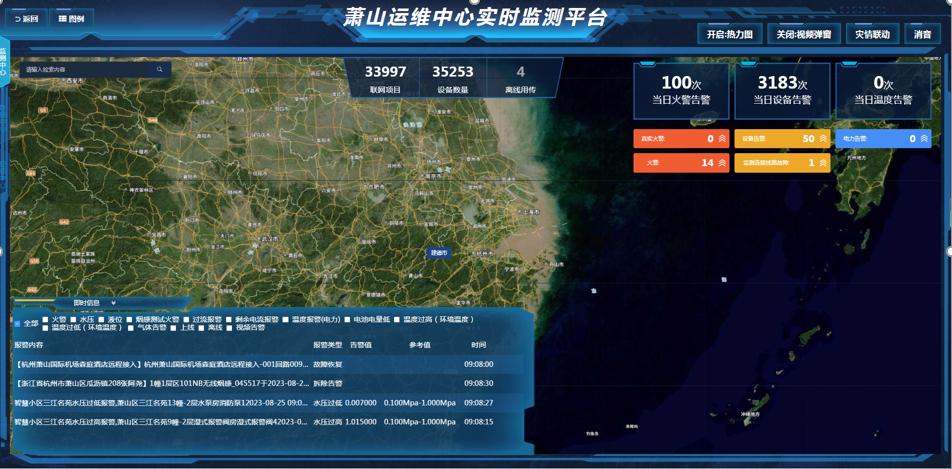Click the 故障恢复 type cell

[328, 365]
